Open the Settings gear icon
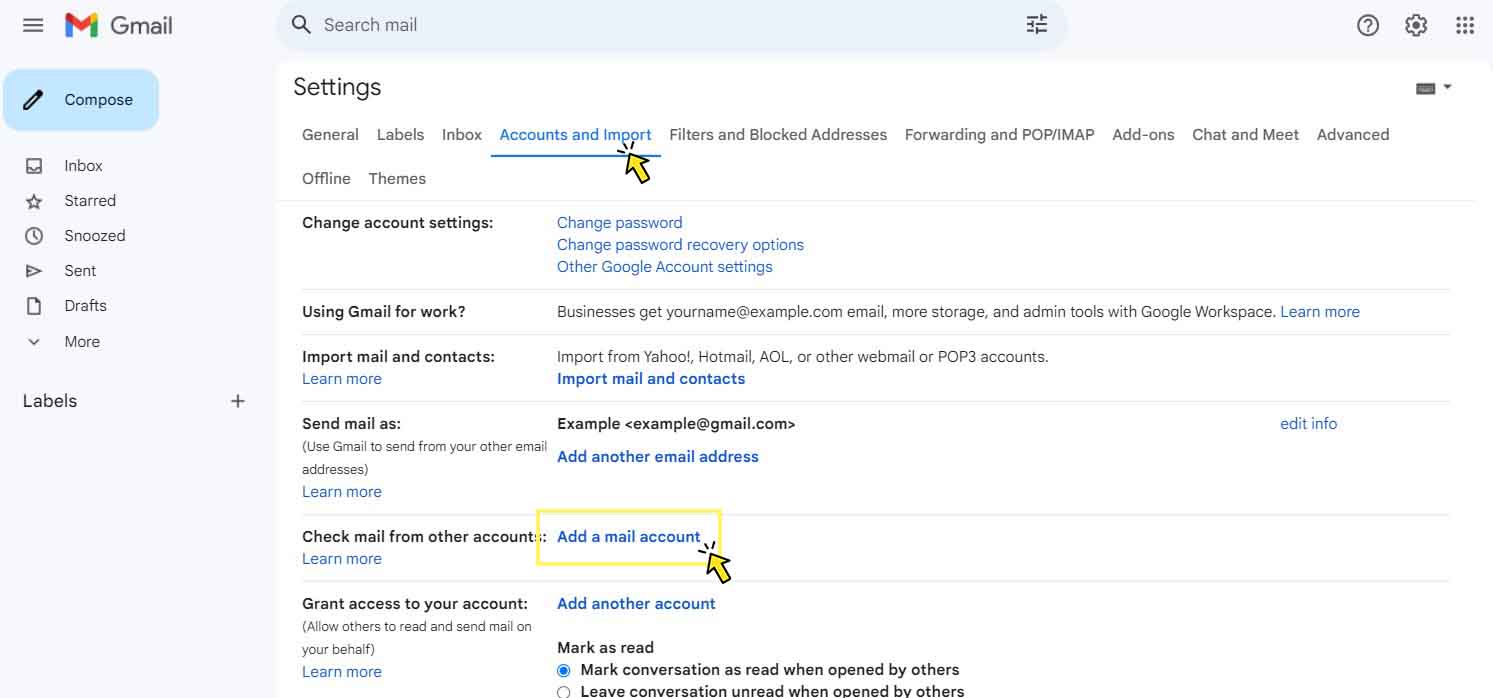1493x698 pixels. [x=1416, y=24]
